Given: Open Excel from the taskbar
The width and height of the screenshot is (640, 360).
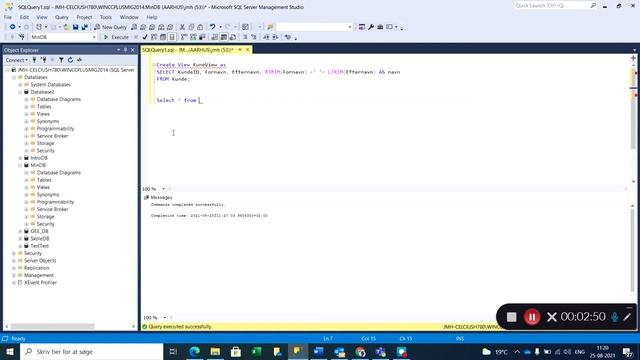Looking at the screenshot, I should pyautogui.click(x=257, y=351).
